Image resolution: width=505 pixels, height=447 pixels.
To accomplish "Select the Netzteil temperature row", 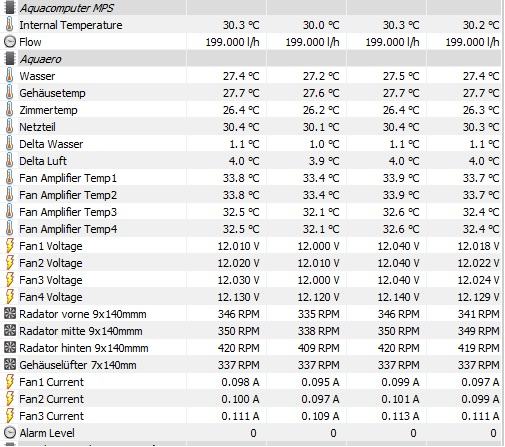I will 253,127.
